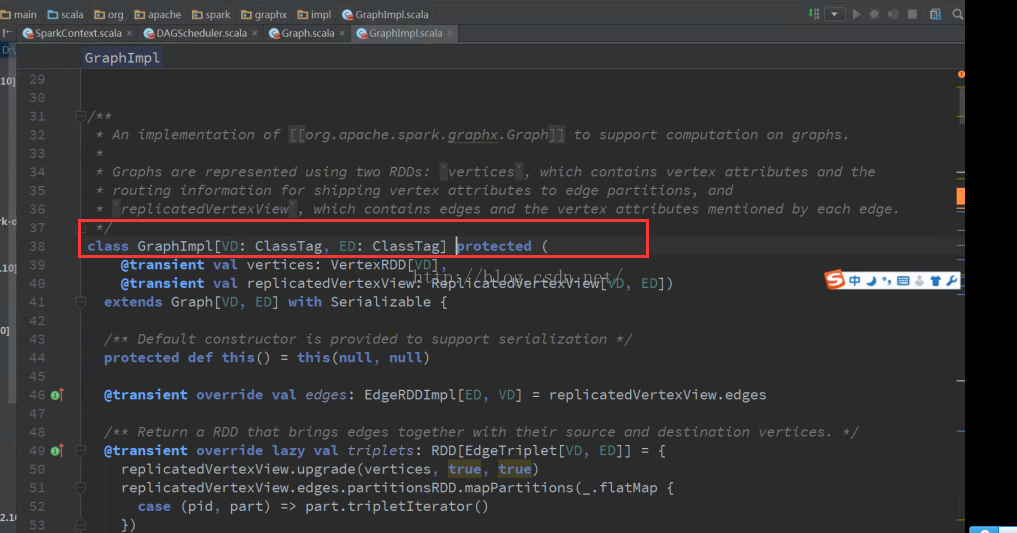Click the protected keyword on line 38
1017x533 pixels.
494,246
